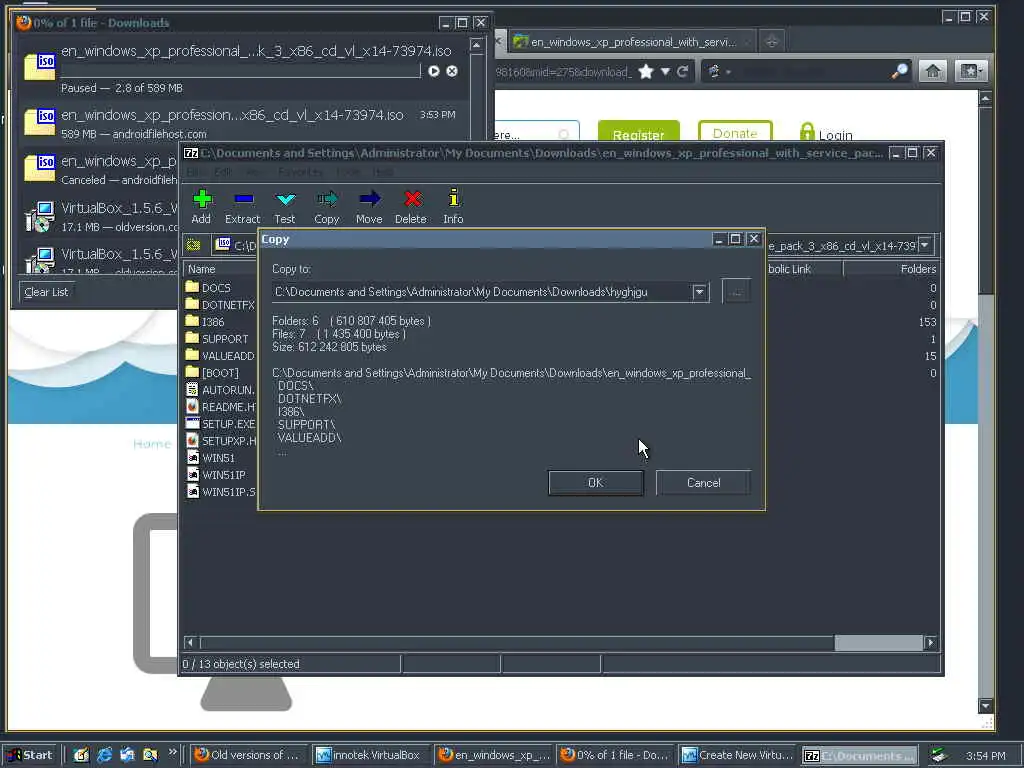Screen dimensions: 1024x768
Task: Click the browse button next to Copy to
Action: pyautogui.click(x=737, y=291)
